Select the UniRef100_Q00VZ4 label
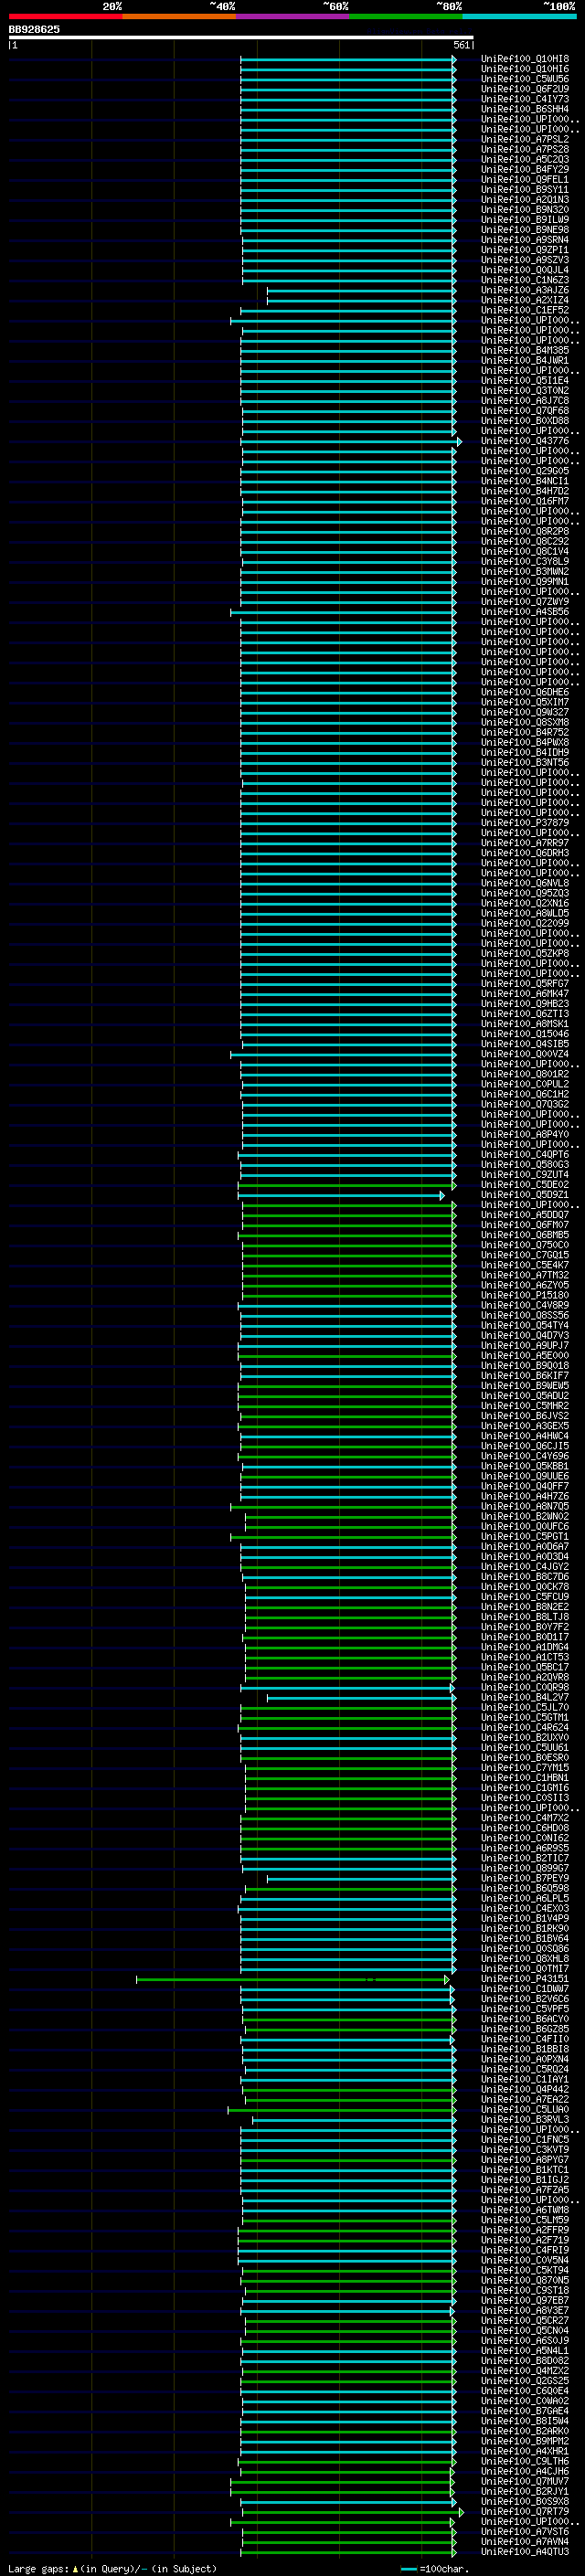Screen dimensions: 585x2576 click(525, 1054)
